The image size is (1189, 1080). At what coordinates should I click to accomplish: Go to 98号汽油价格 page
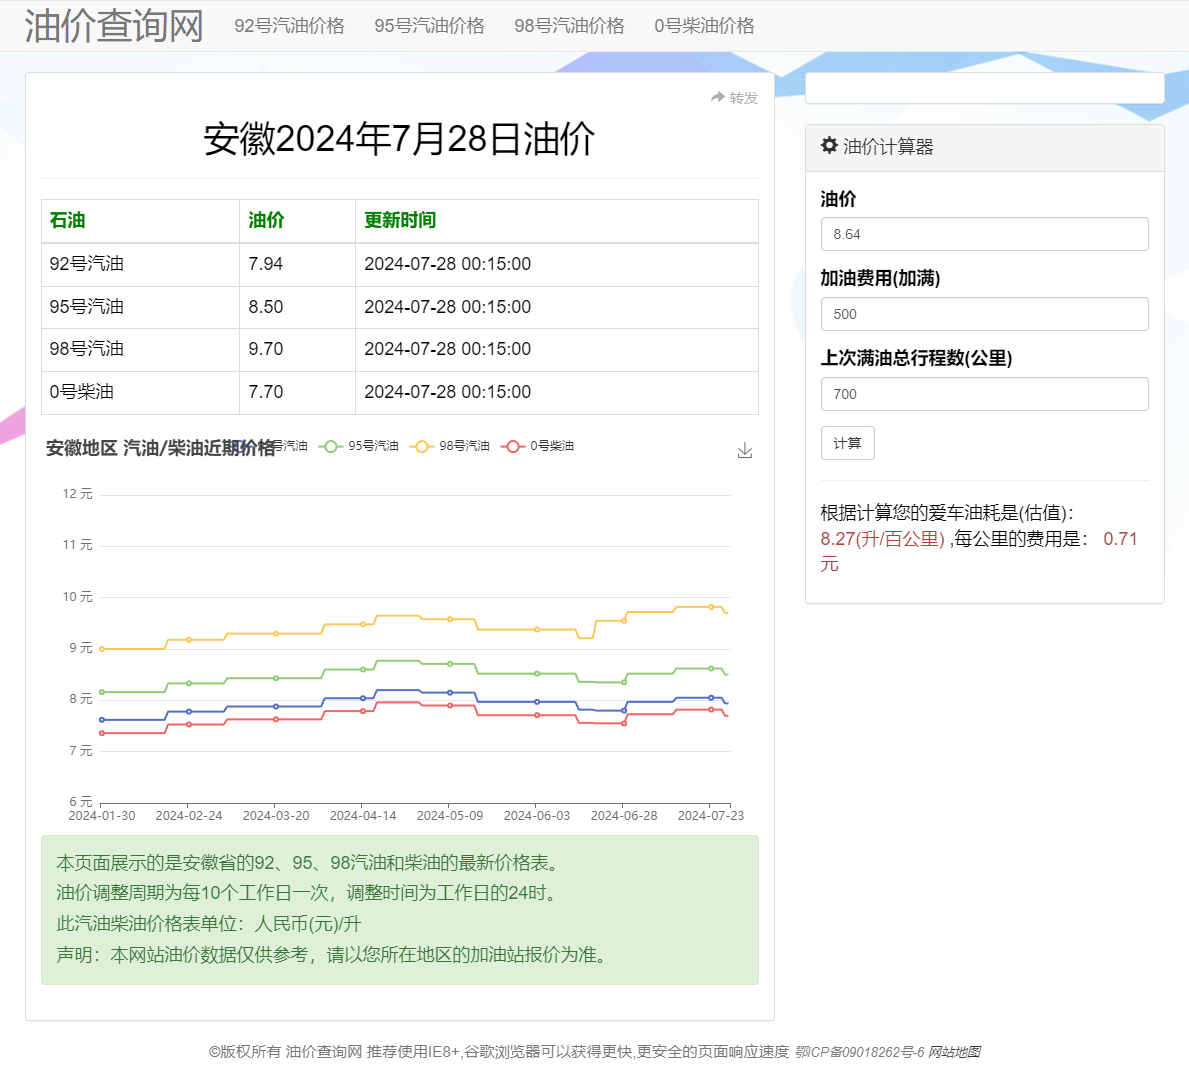[569, 26]
